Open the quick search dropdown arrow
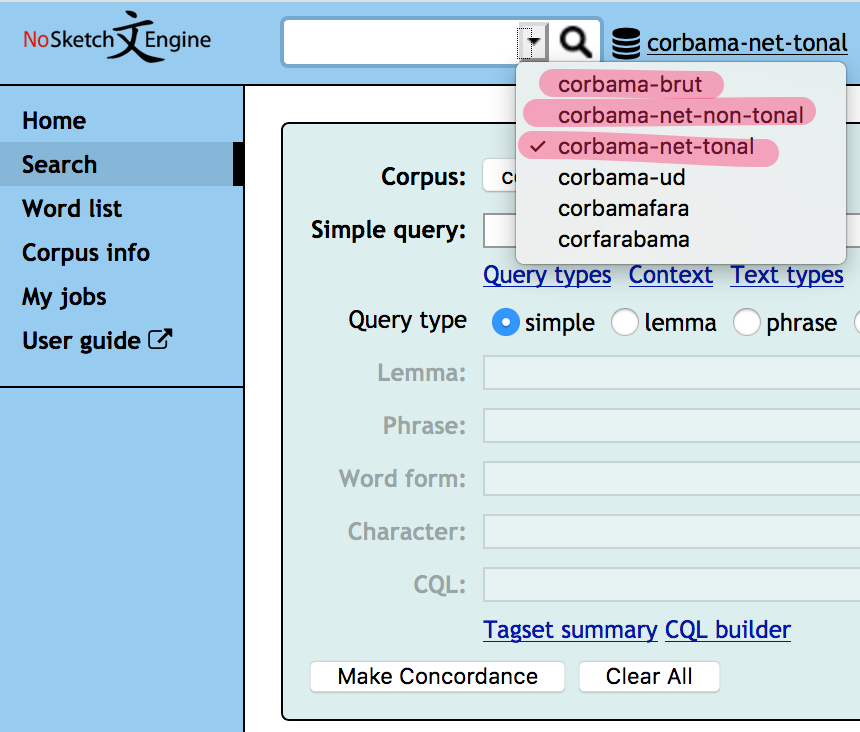Viewport: 860px width, 732px height. [533, 42]
